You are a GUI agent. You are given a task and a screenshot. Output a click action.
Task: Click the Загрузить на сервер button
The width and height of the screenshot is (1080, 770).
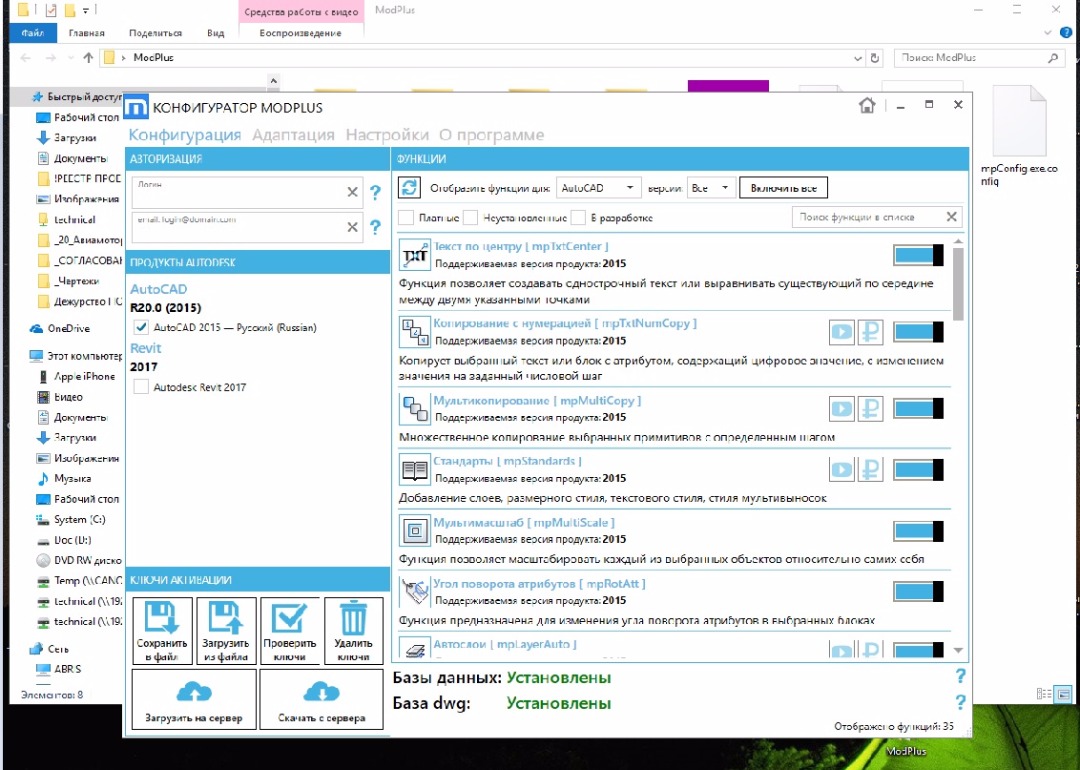click(194, 700)
